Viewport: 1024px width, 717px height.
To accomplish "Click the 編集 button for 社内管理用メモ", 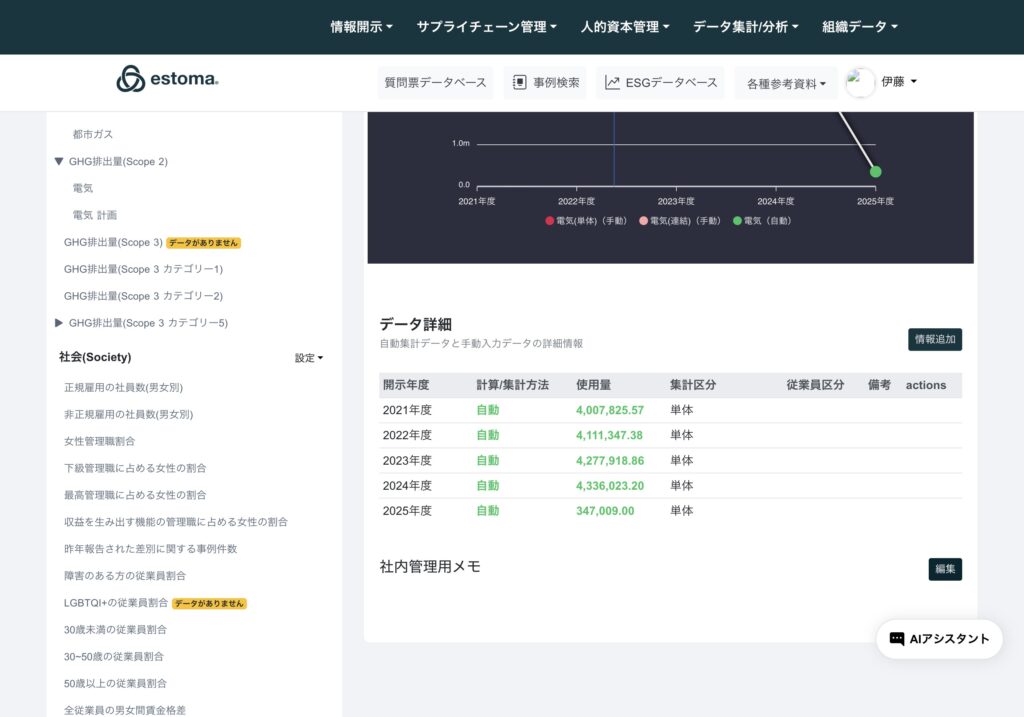I will tap(945, 569).
